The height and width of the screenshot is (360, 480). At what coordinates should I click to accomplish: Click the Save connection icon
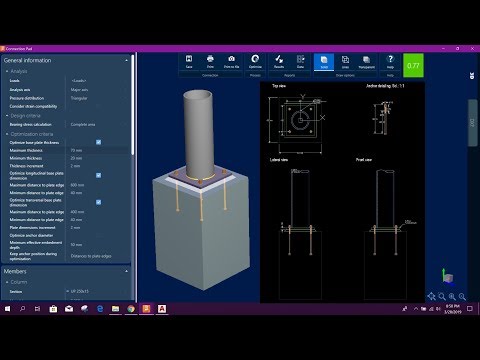[189, 61]
